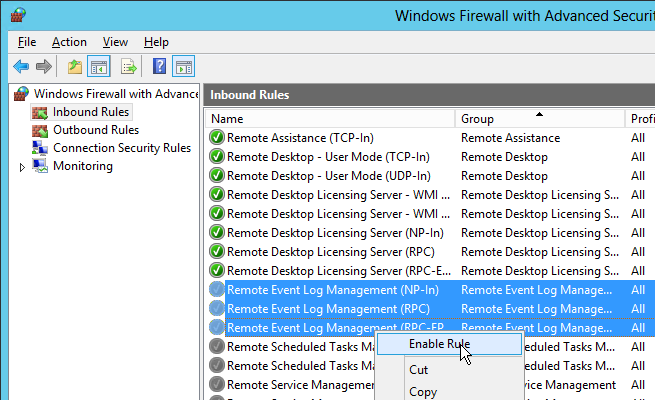Click the Back arrow toolbar icon
This screenshot has height=400, width=655.
coord(21,66)
